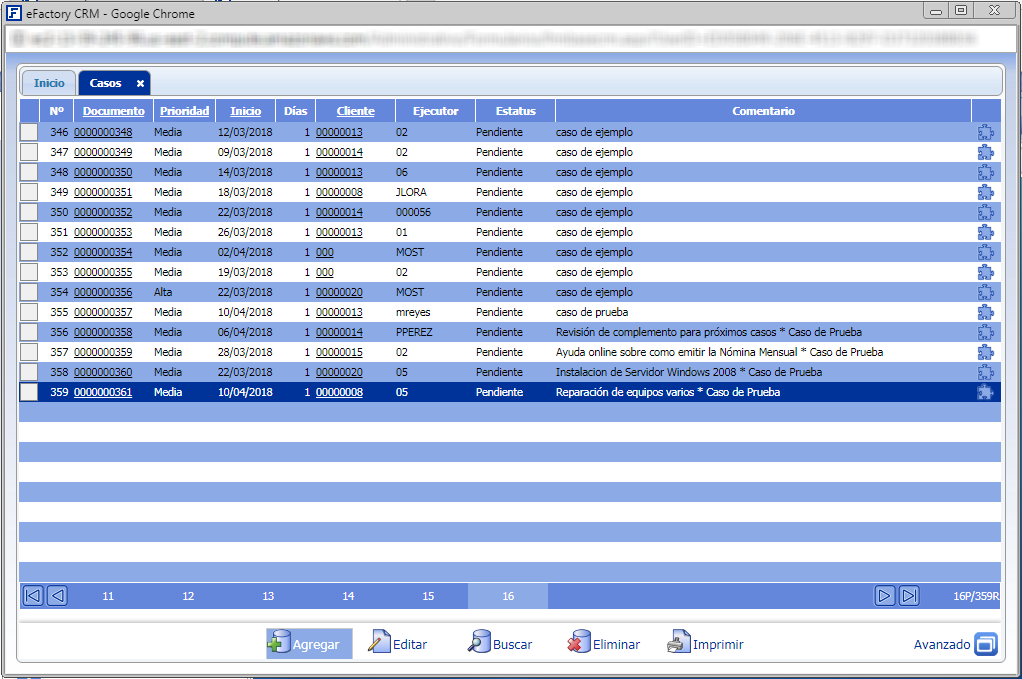Select checkbox for row 357

click(29, 352)
